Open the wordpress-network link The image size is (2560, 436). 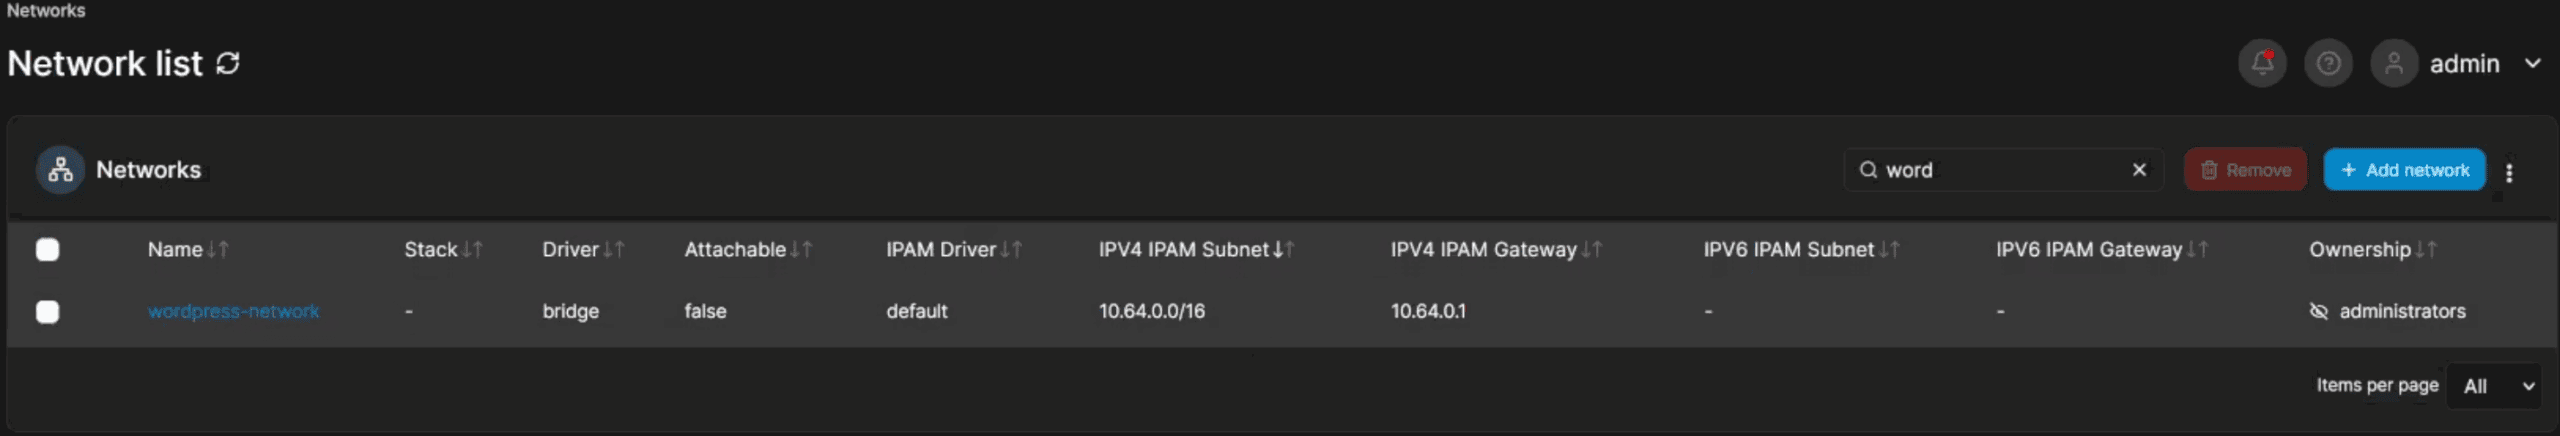234,311
